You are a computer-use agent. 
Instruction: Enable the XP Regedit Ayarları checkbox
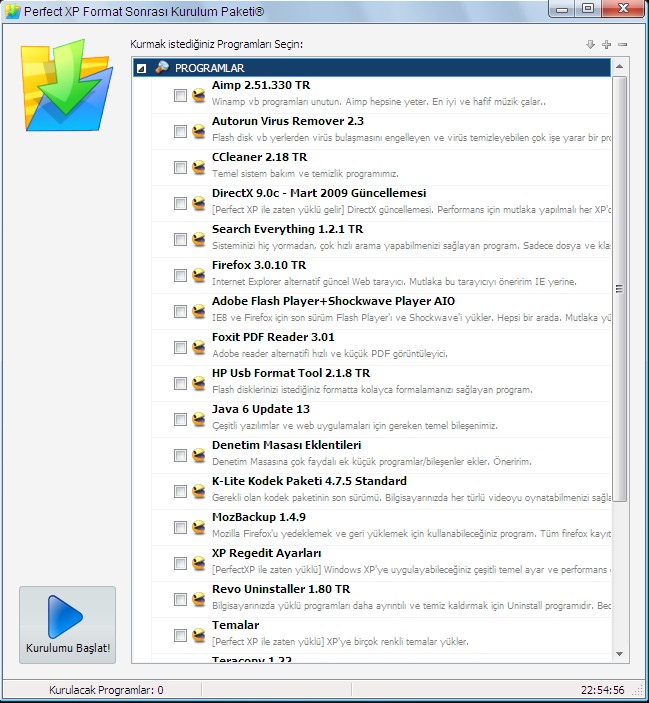tap(180, 563)
